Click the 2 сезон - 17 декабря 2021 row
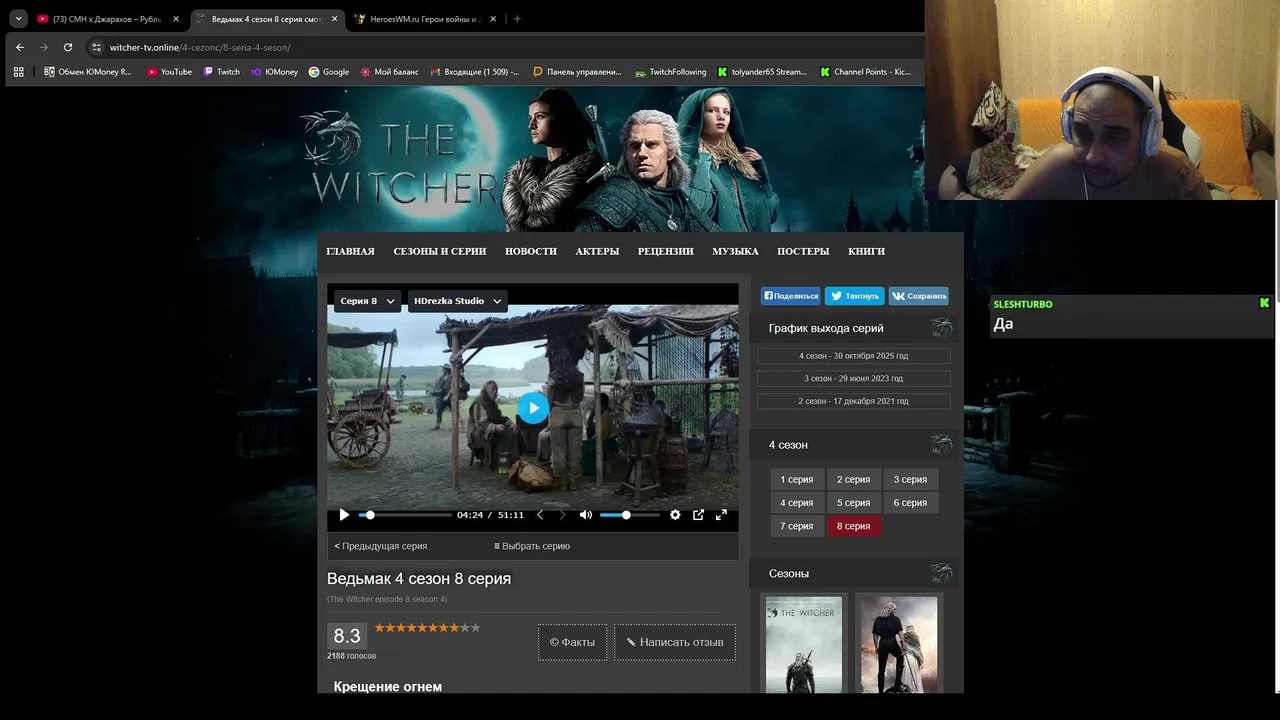 pos(854,401)
